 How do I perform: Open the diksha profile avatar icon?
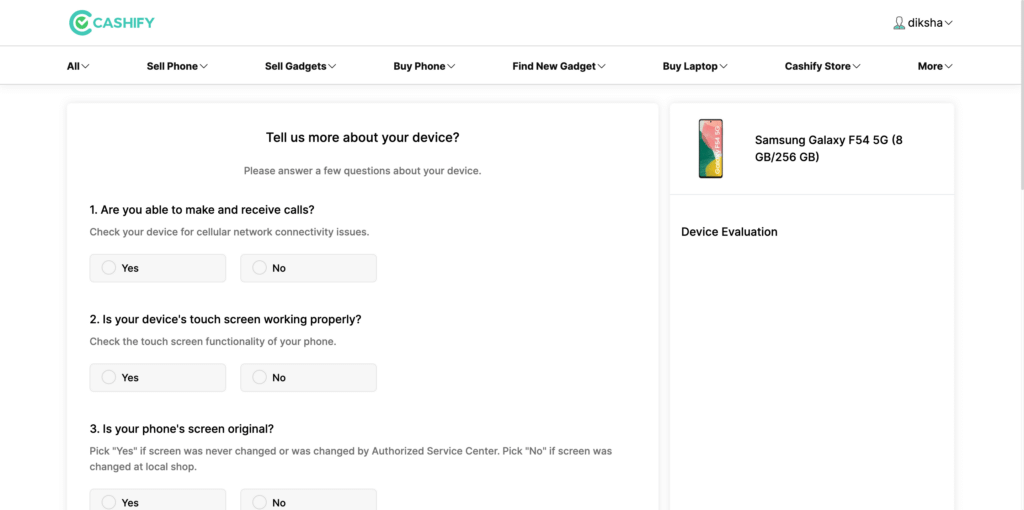click(899, 23)
